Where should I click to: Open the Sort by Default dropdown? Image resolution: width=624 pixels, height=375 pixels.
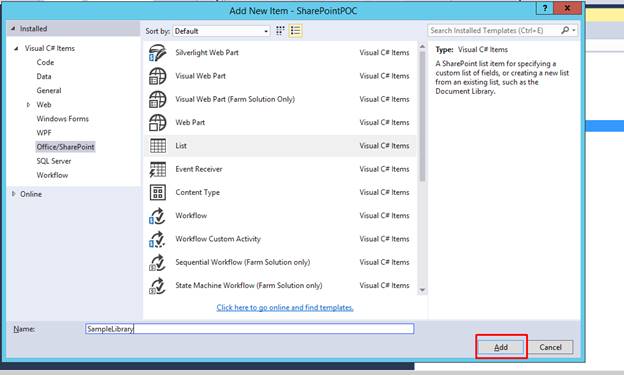click(221, 31)
